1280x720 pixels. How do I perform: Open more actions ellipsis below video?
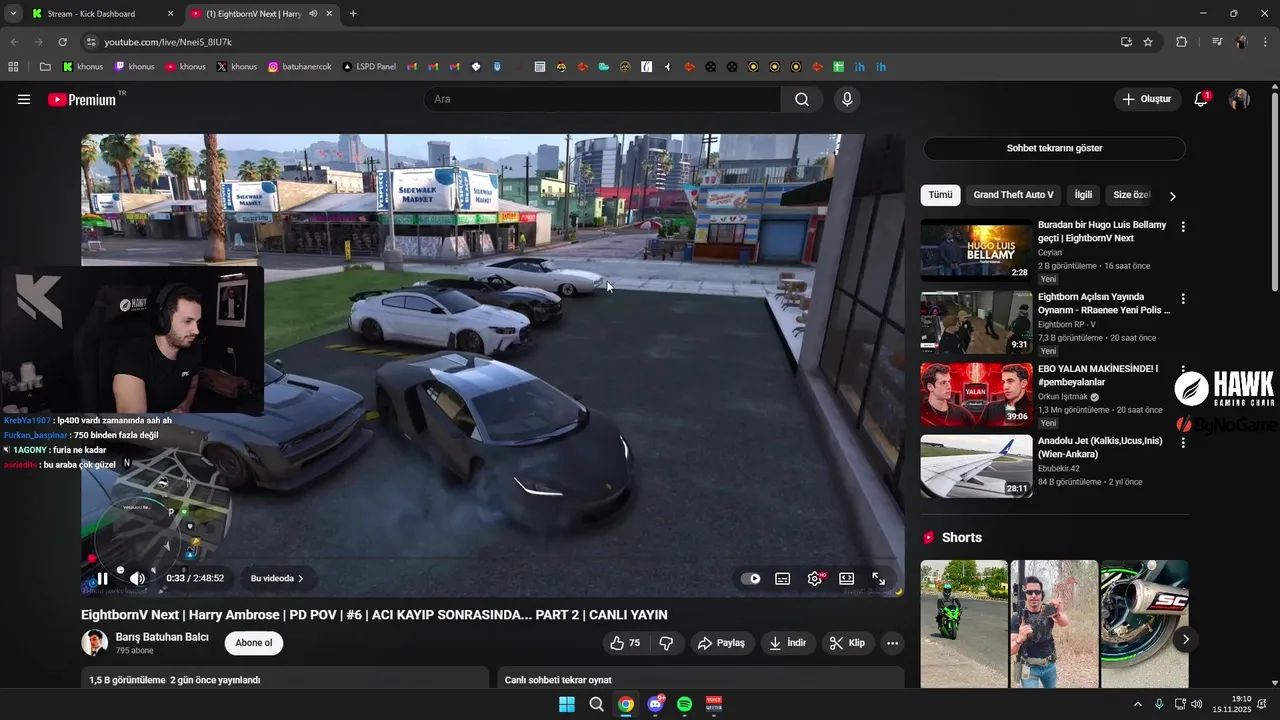coord(893,643)
